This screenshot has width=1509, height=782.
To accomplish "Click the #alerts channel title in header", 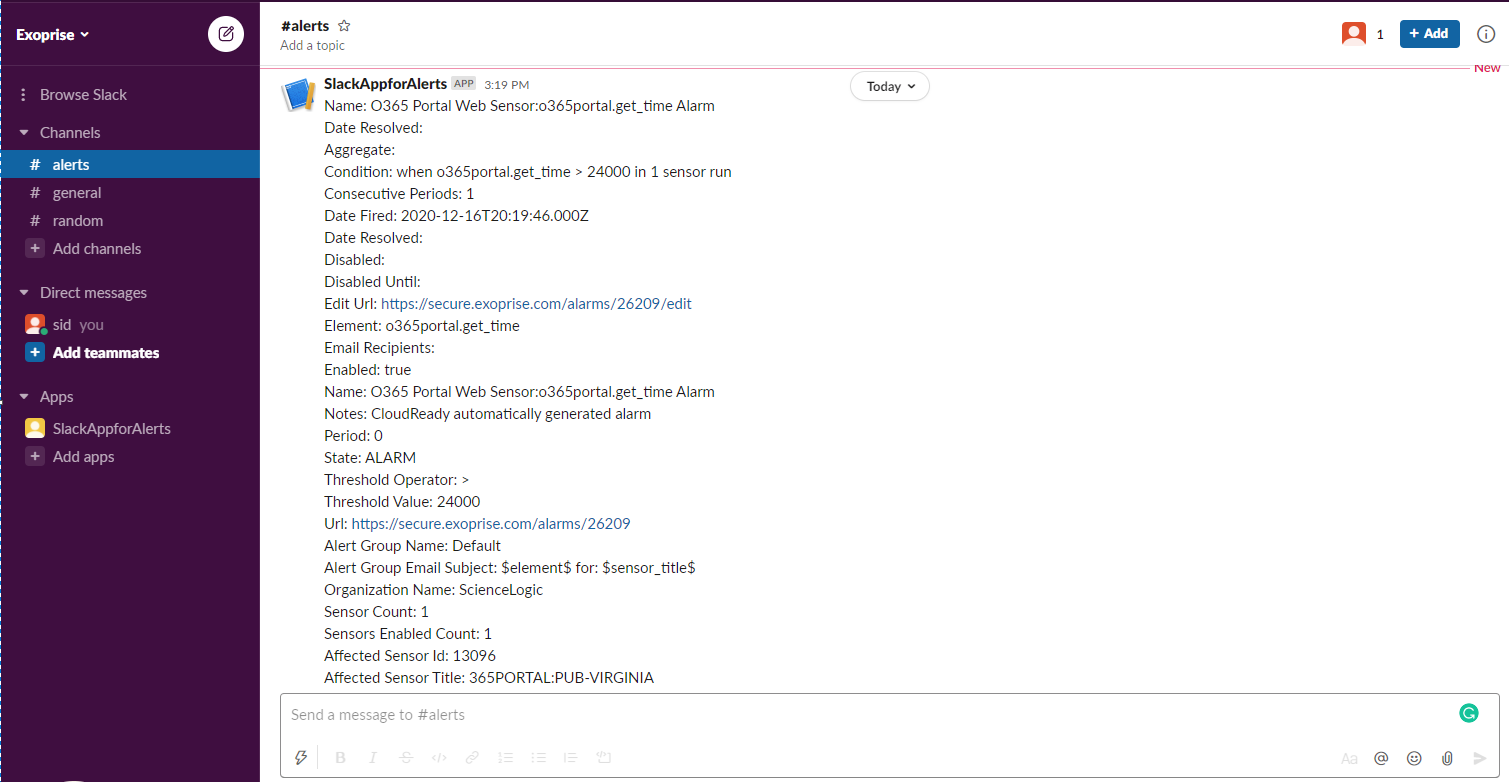I will 305,26.
